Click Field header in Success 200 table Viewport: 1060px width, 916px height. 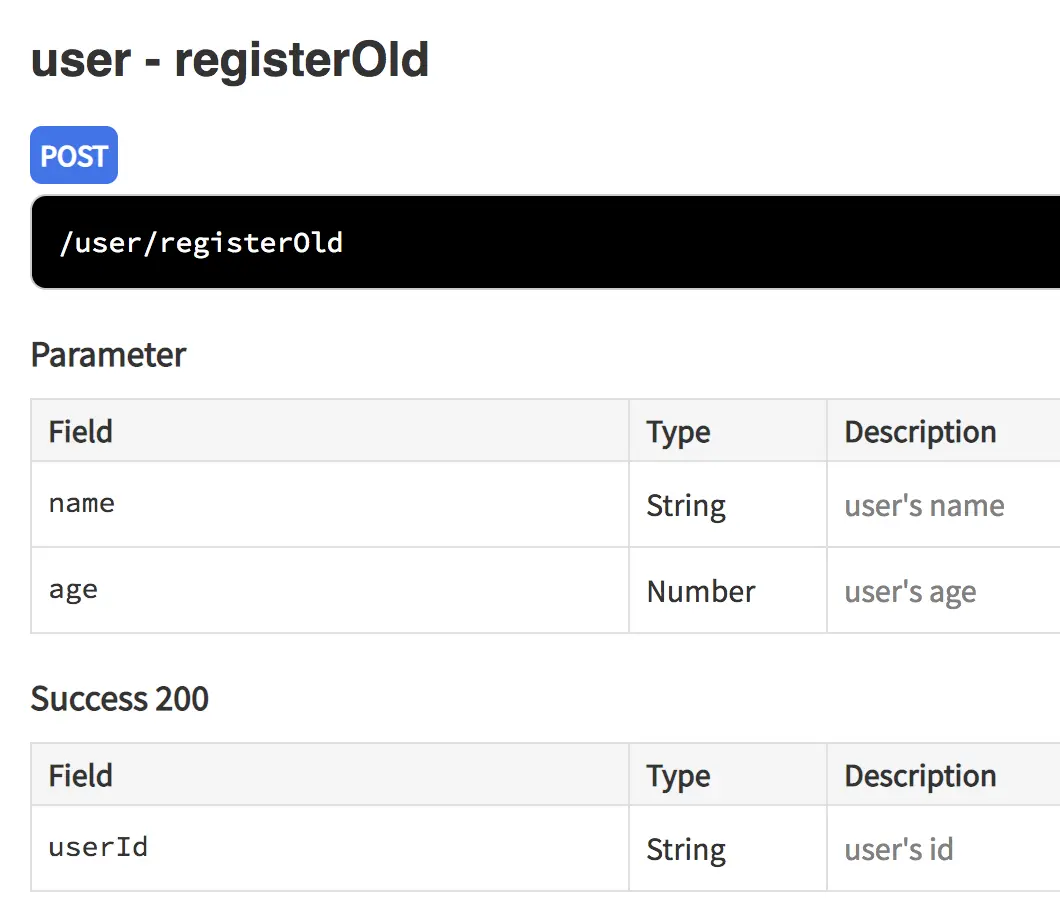tap(80, 776)
